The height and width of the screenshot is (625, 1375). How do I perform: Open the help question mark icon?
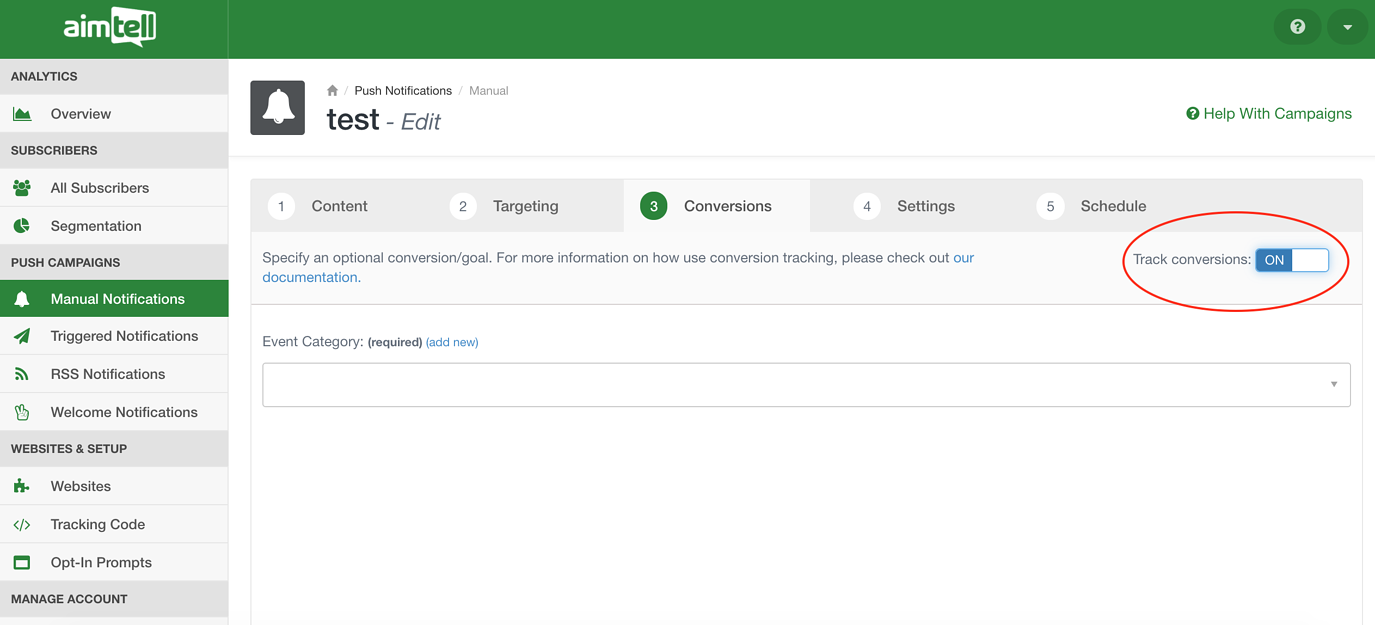pos(1297,27)
